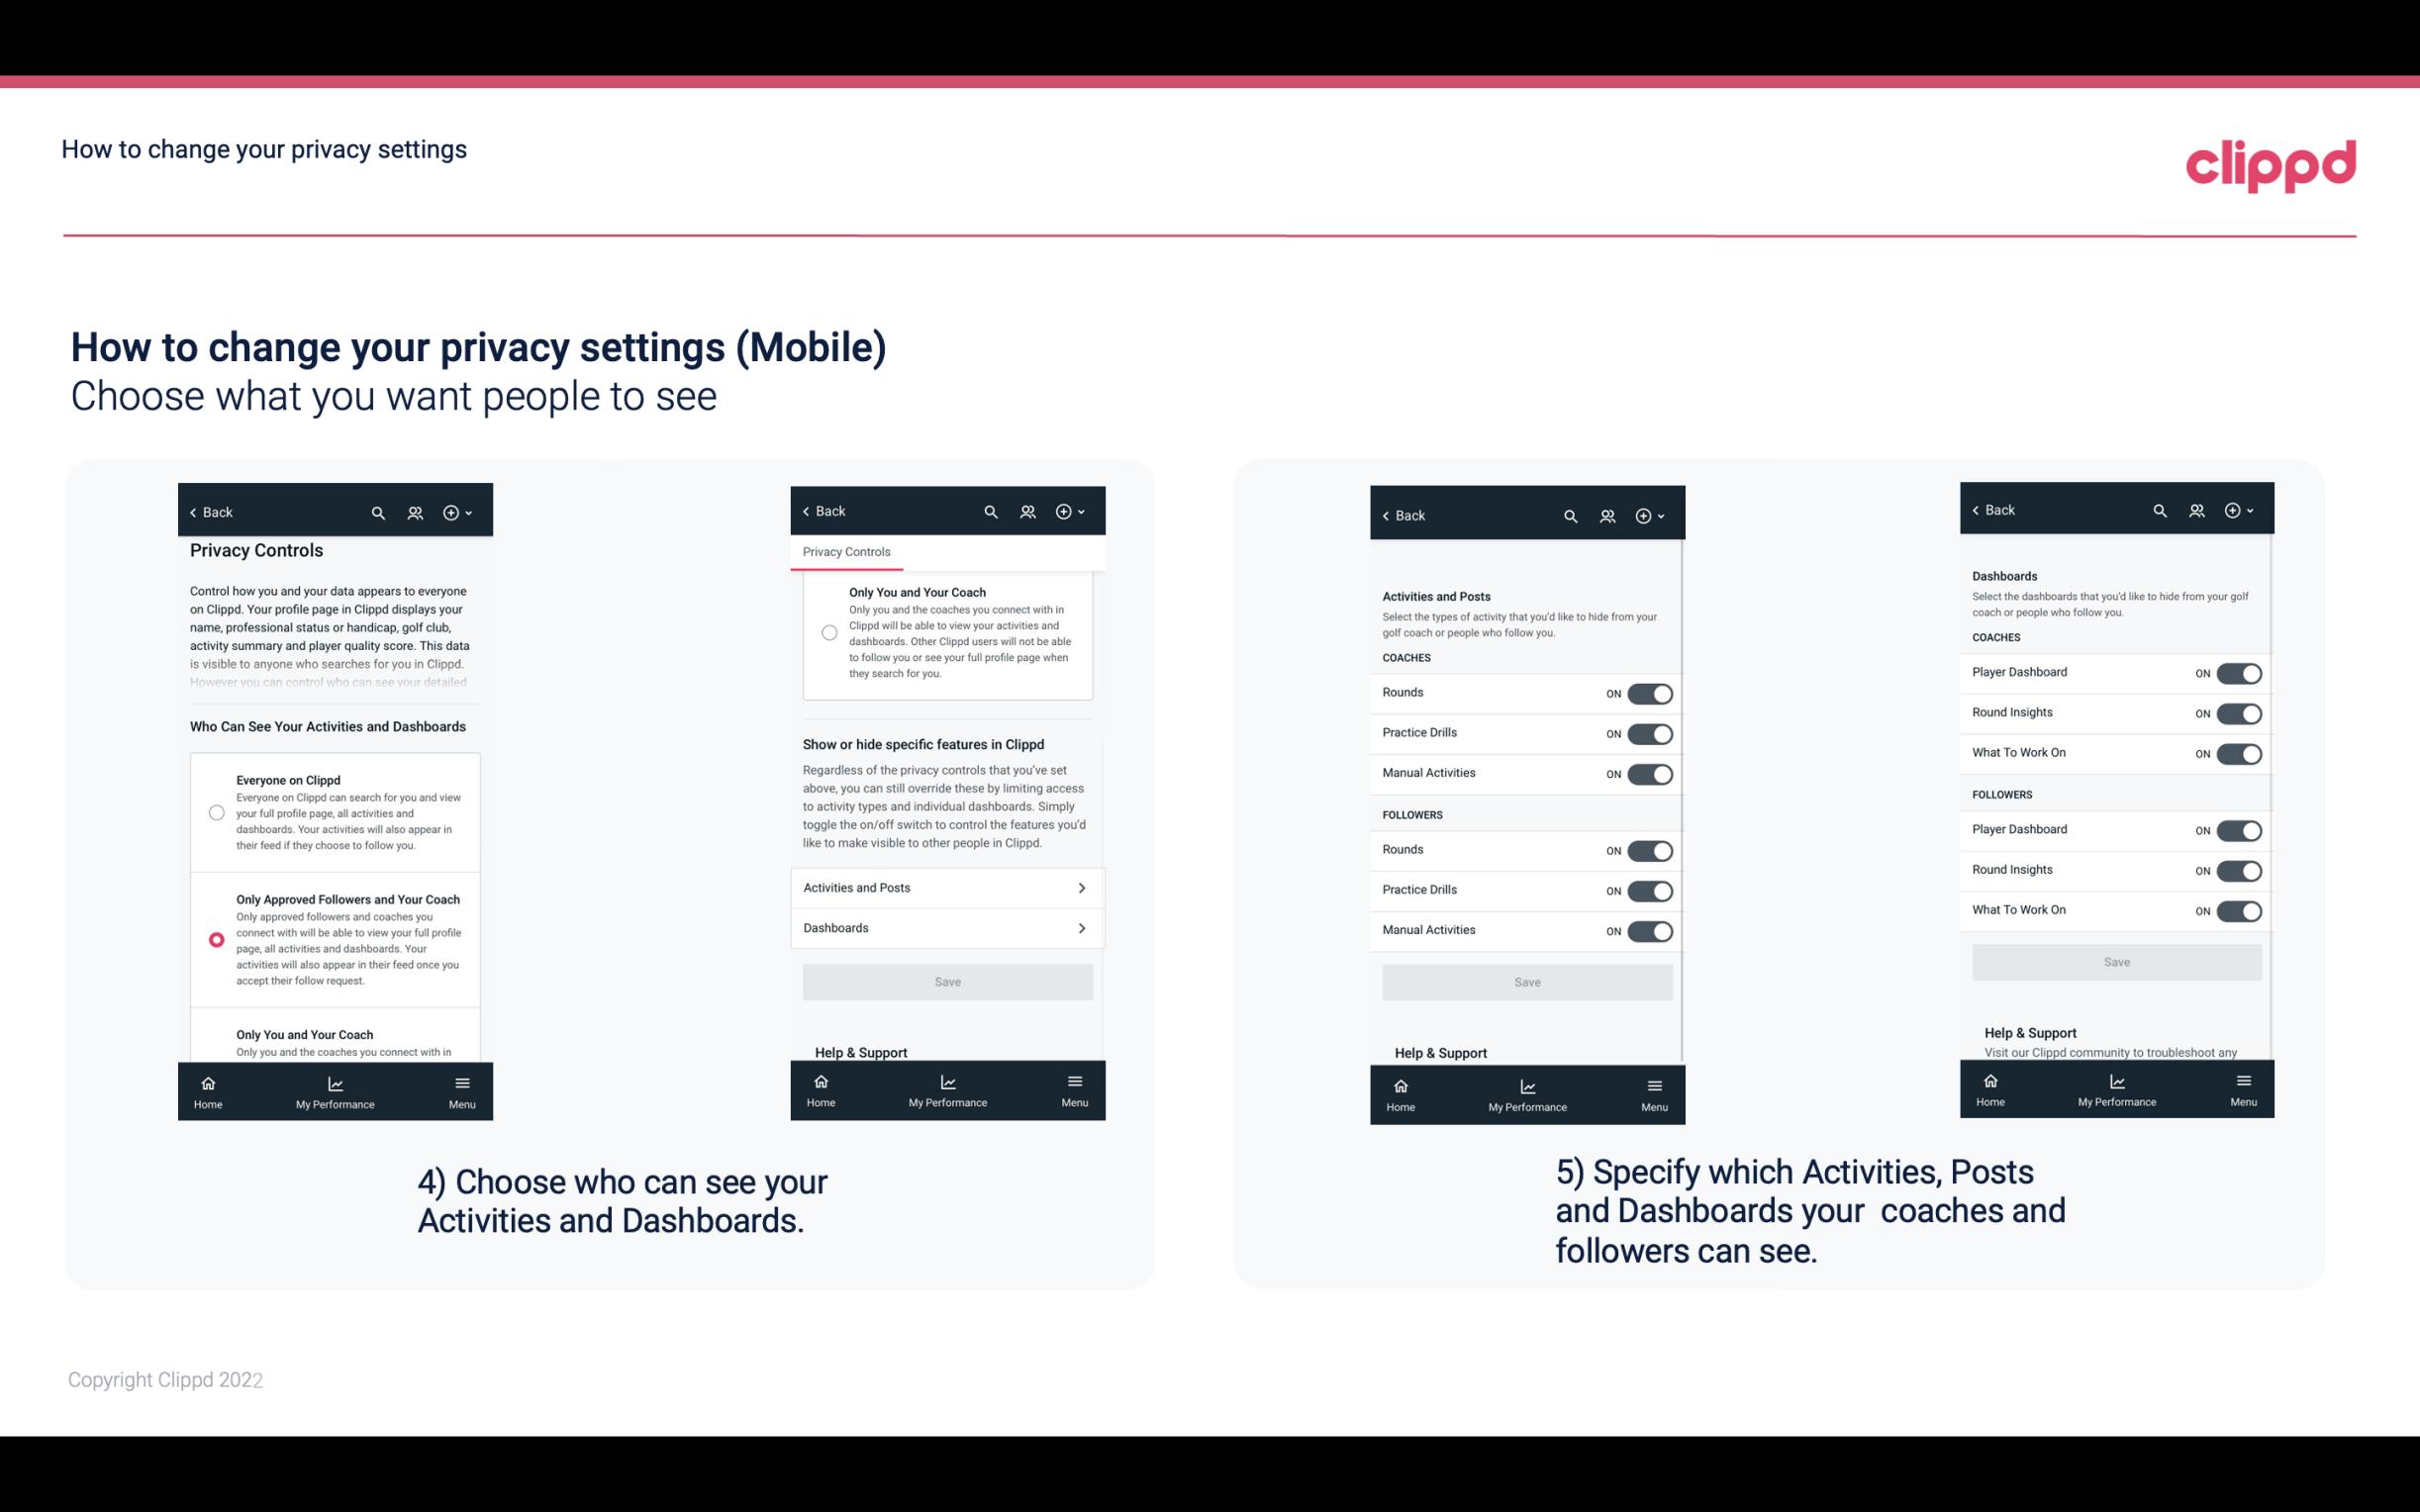The width and height of the screenshot is (2420, 1512).
Task: Click the Menu icon in bottom navigation
Action: [460, 1082]
